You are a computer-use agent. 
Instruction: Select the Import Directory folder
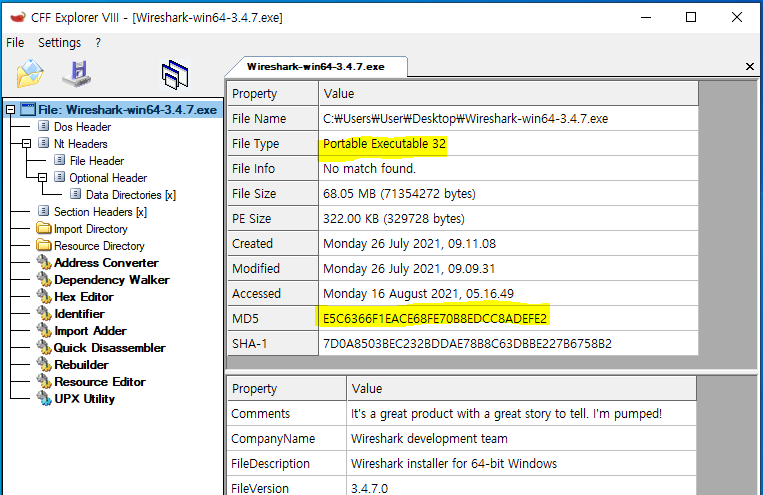coord(91,229)
